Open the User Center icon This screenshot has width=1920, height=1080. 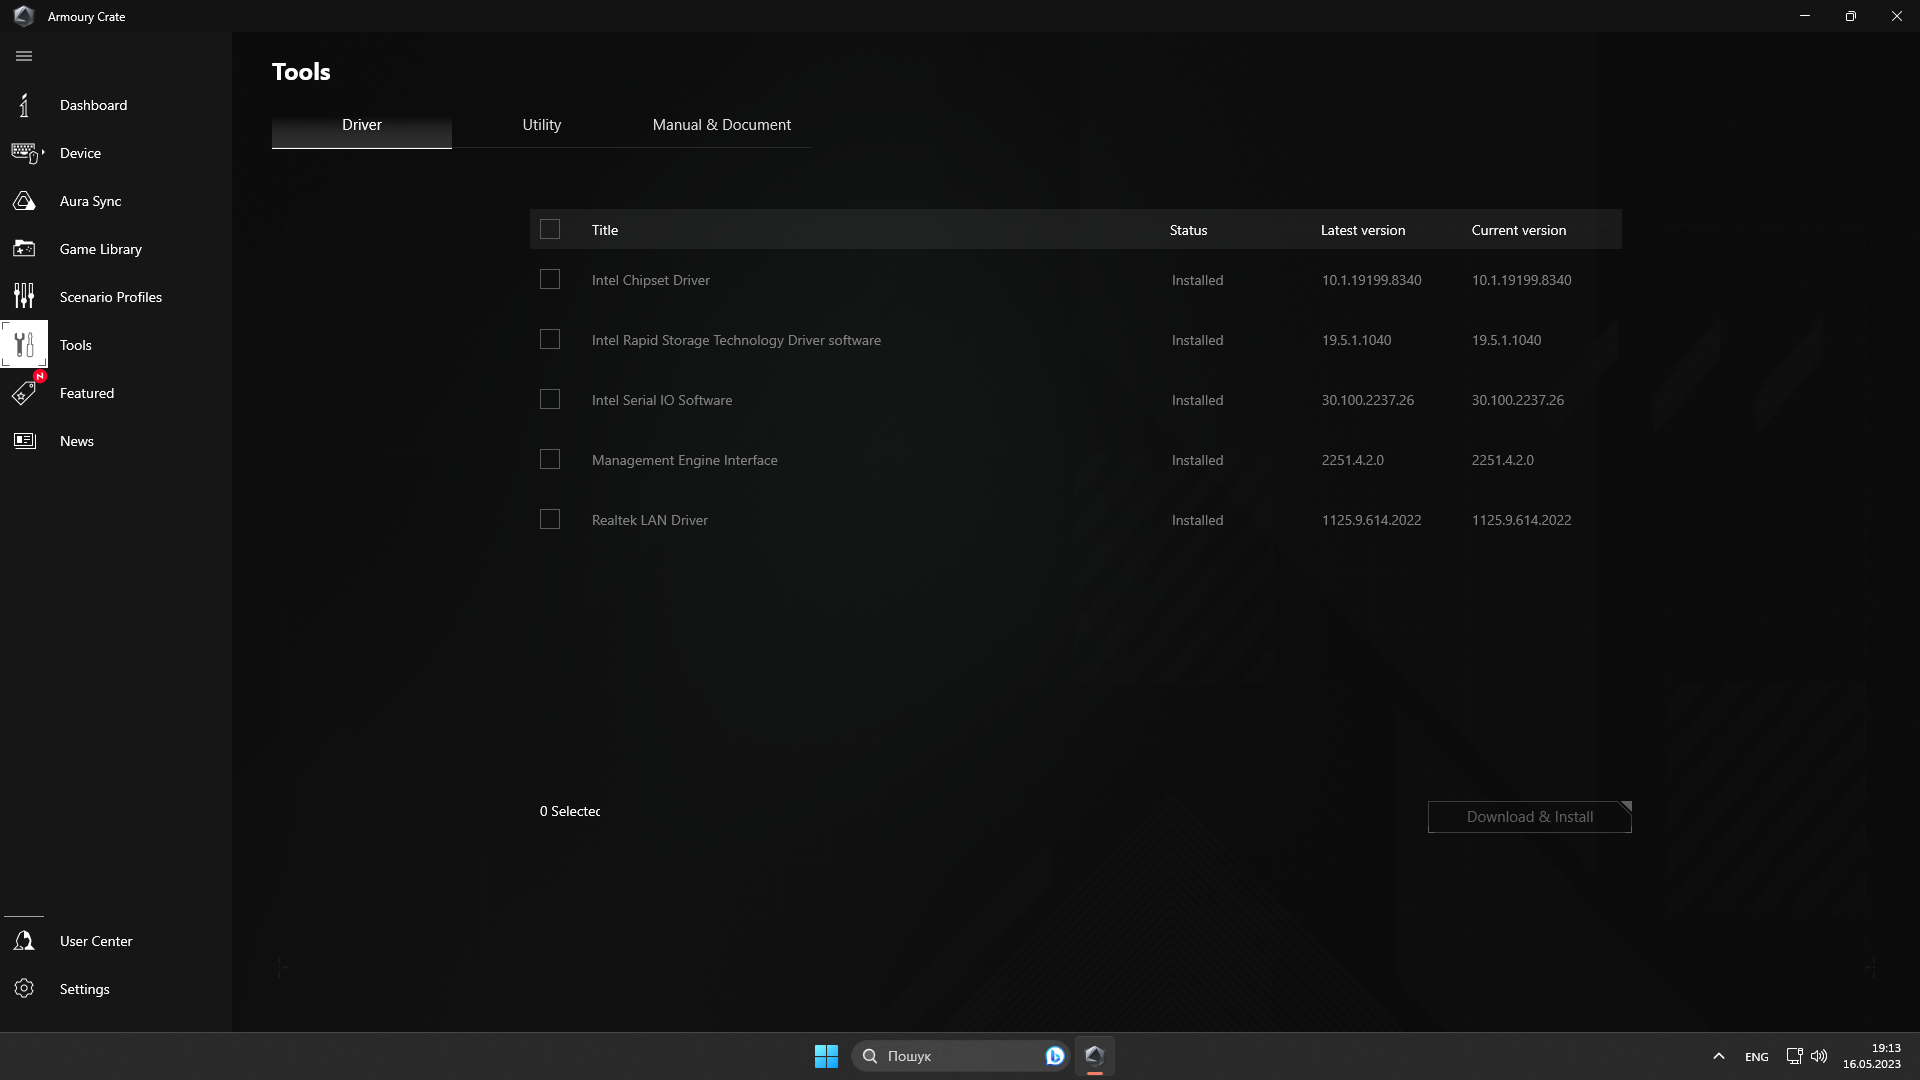click(24, 941)
